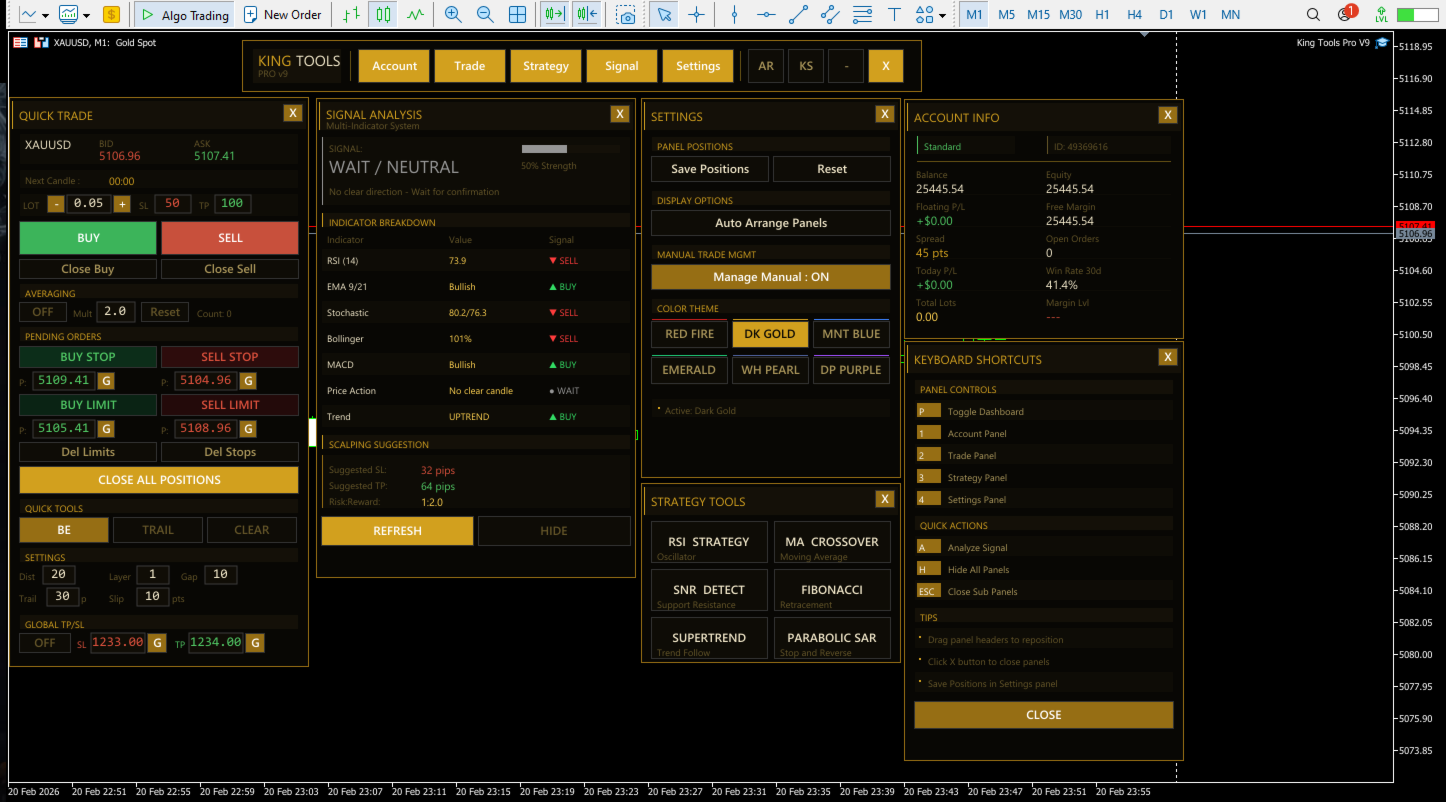Screen dimensions: 1446x802
Task: Expand the shapes objects dropdown
Action: tap(943, 15)
